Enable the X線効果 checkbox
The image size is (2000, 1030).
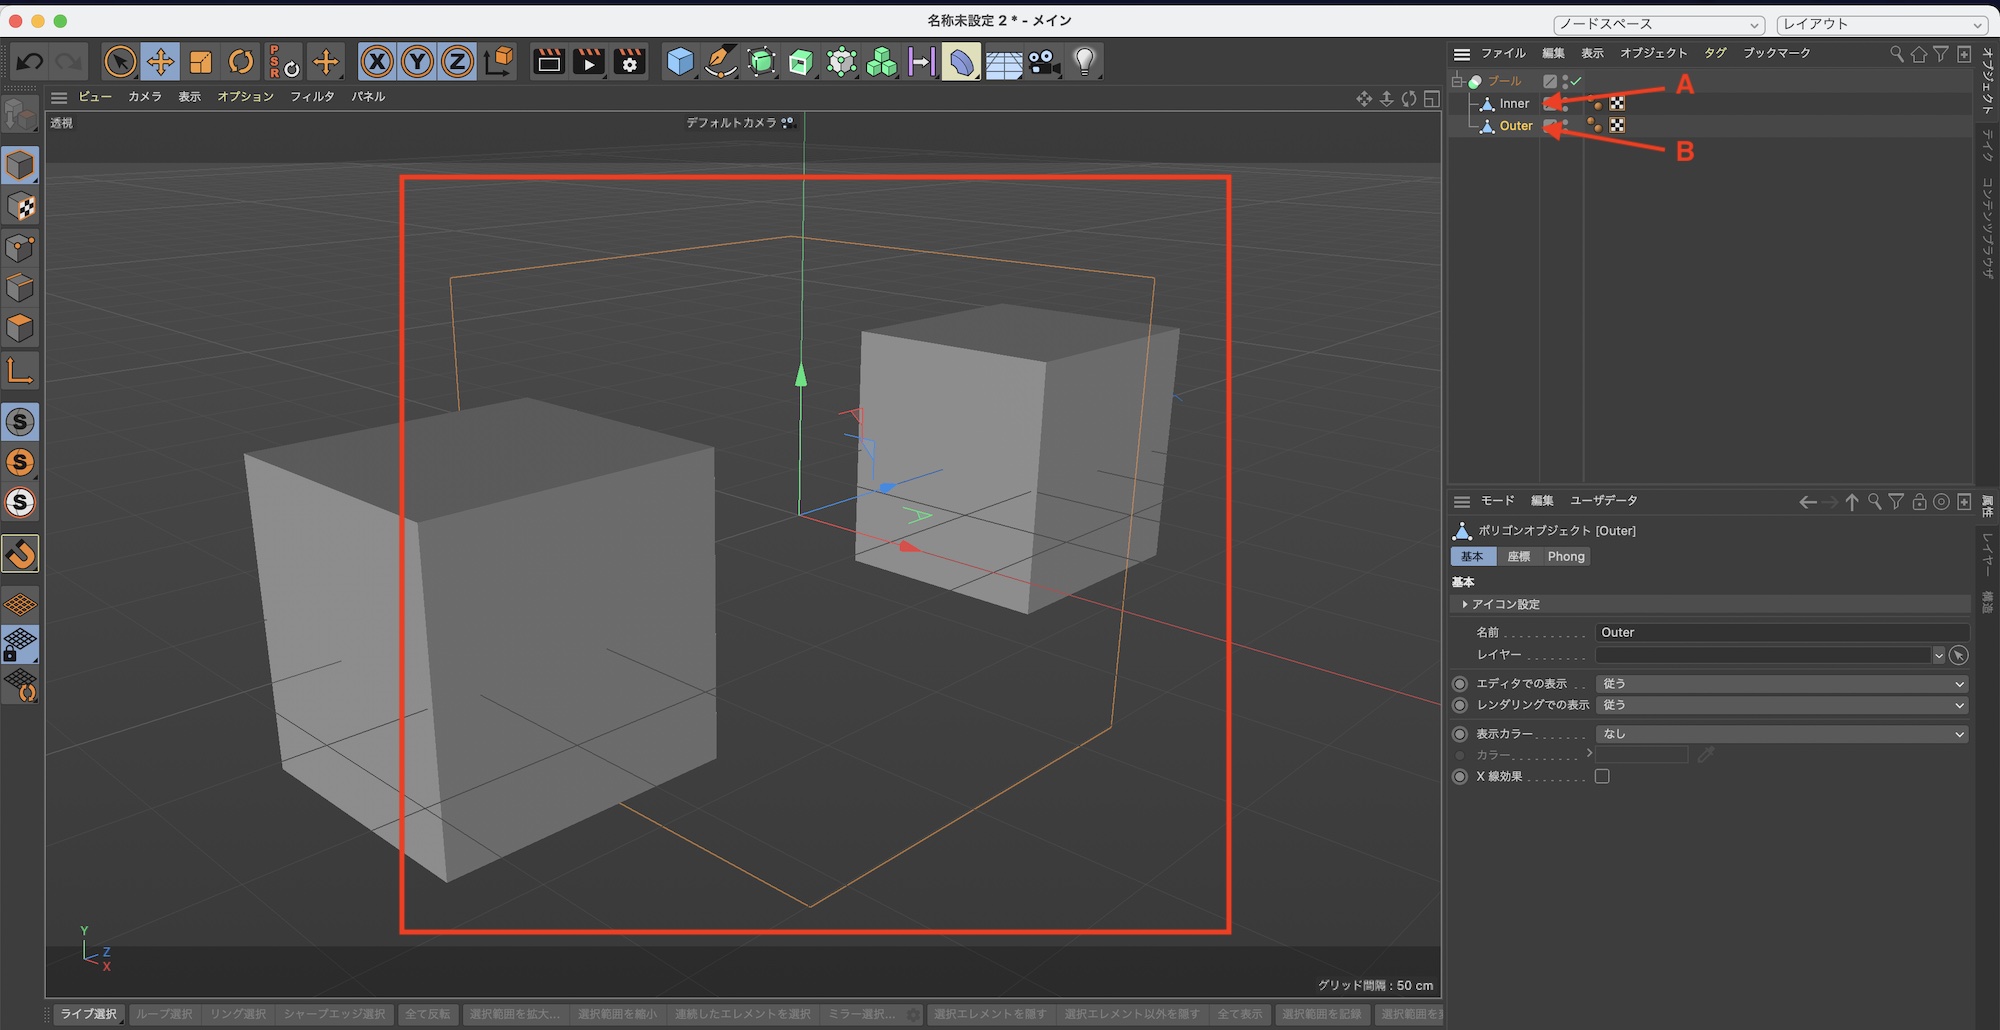(x=1602, y=777)
